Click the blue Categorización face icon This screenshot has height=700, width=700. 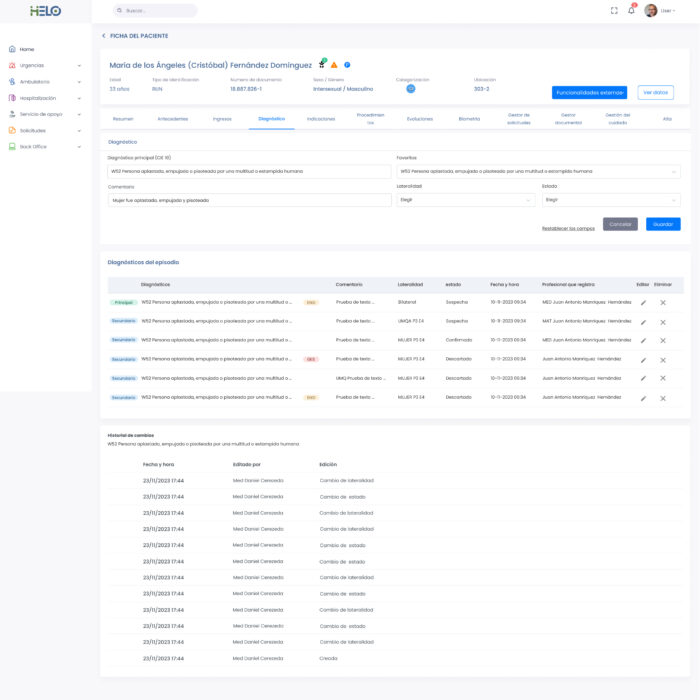[x=410, y=89]
